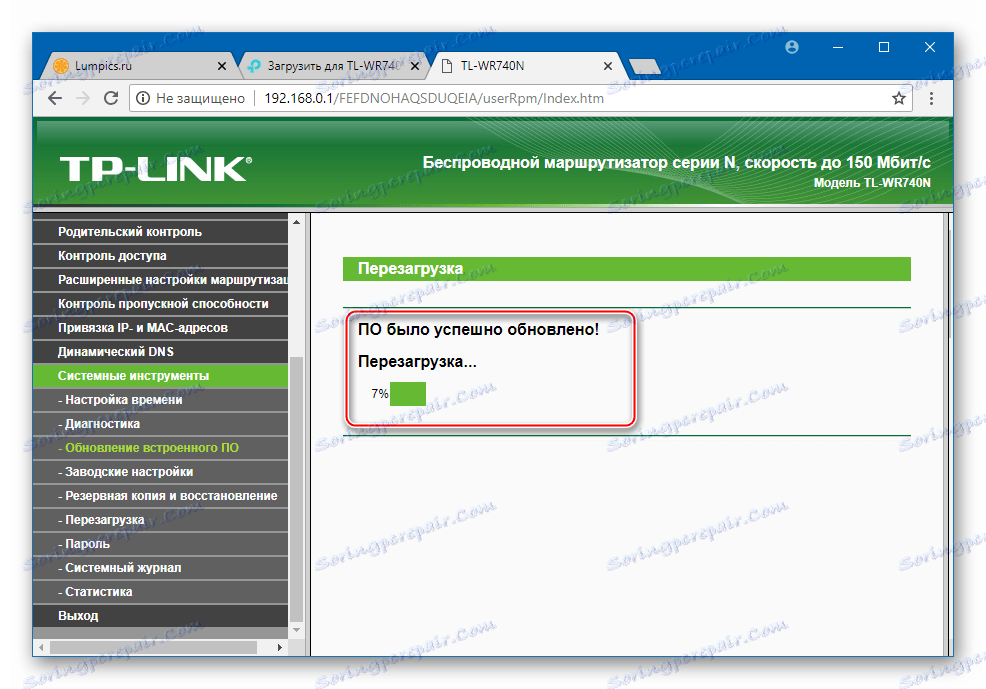Open the Chrome user profile icon
This screenshot has width=986, height=689.
click(x=792, y=47)
